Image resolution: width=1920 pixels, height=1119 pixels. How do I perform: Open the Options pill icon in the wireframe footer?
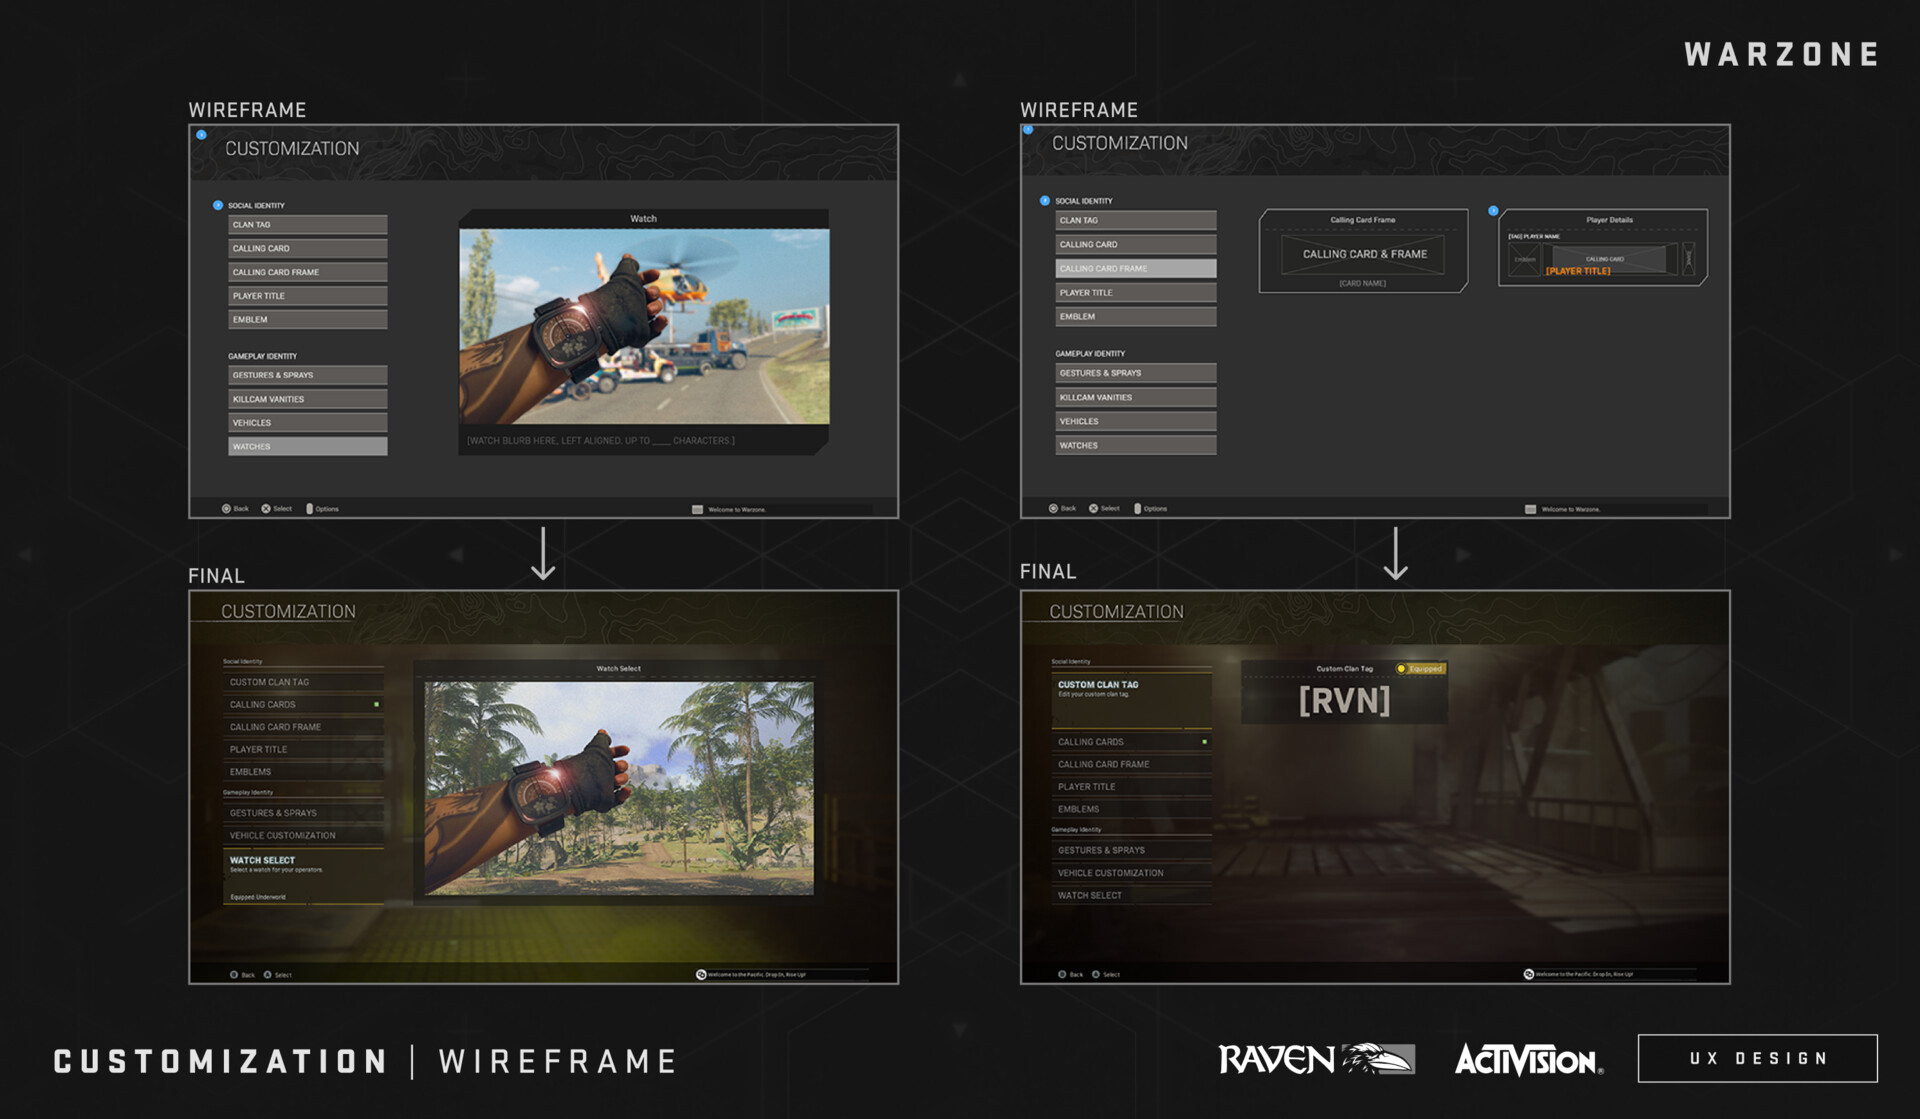[x=310, y=508]
